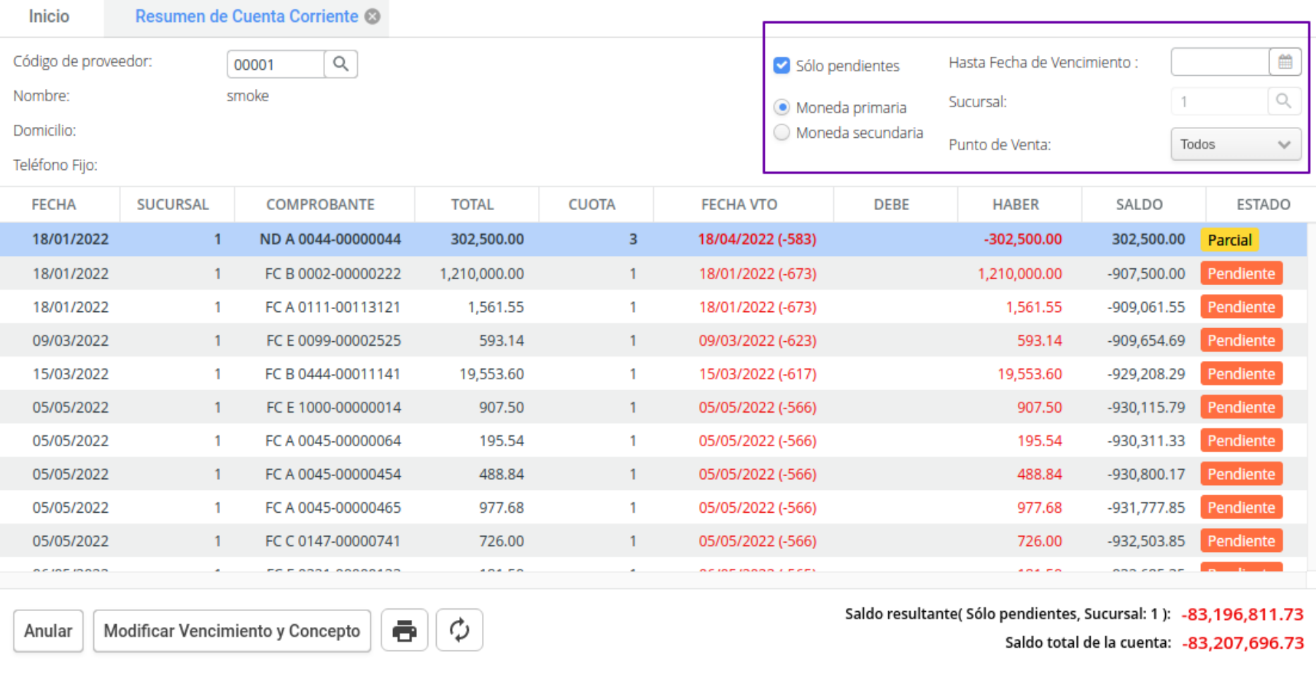Viewport: 1316px width, 688px height.
Task: Click the first 18/01/2022 date cell
Action: (x=70, y=240)
